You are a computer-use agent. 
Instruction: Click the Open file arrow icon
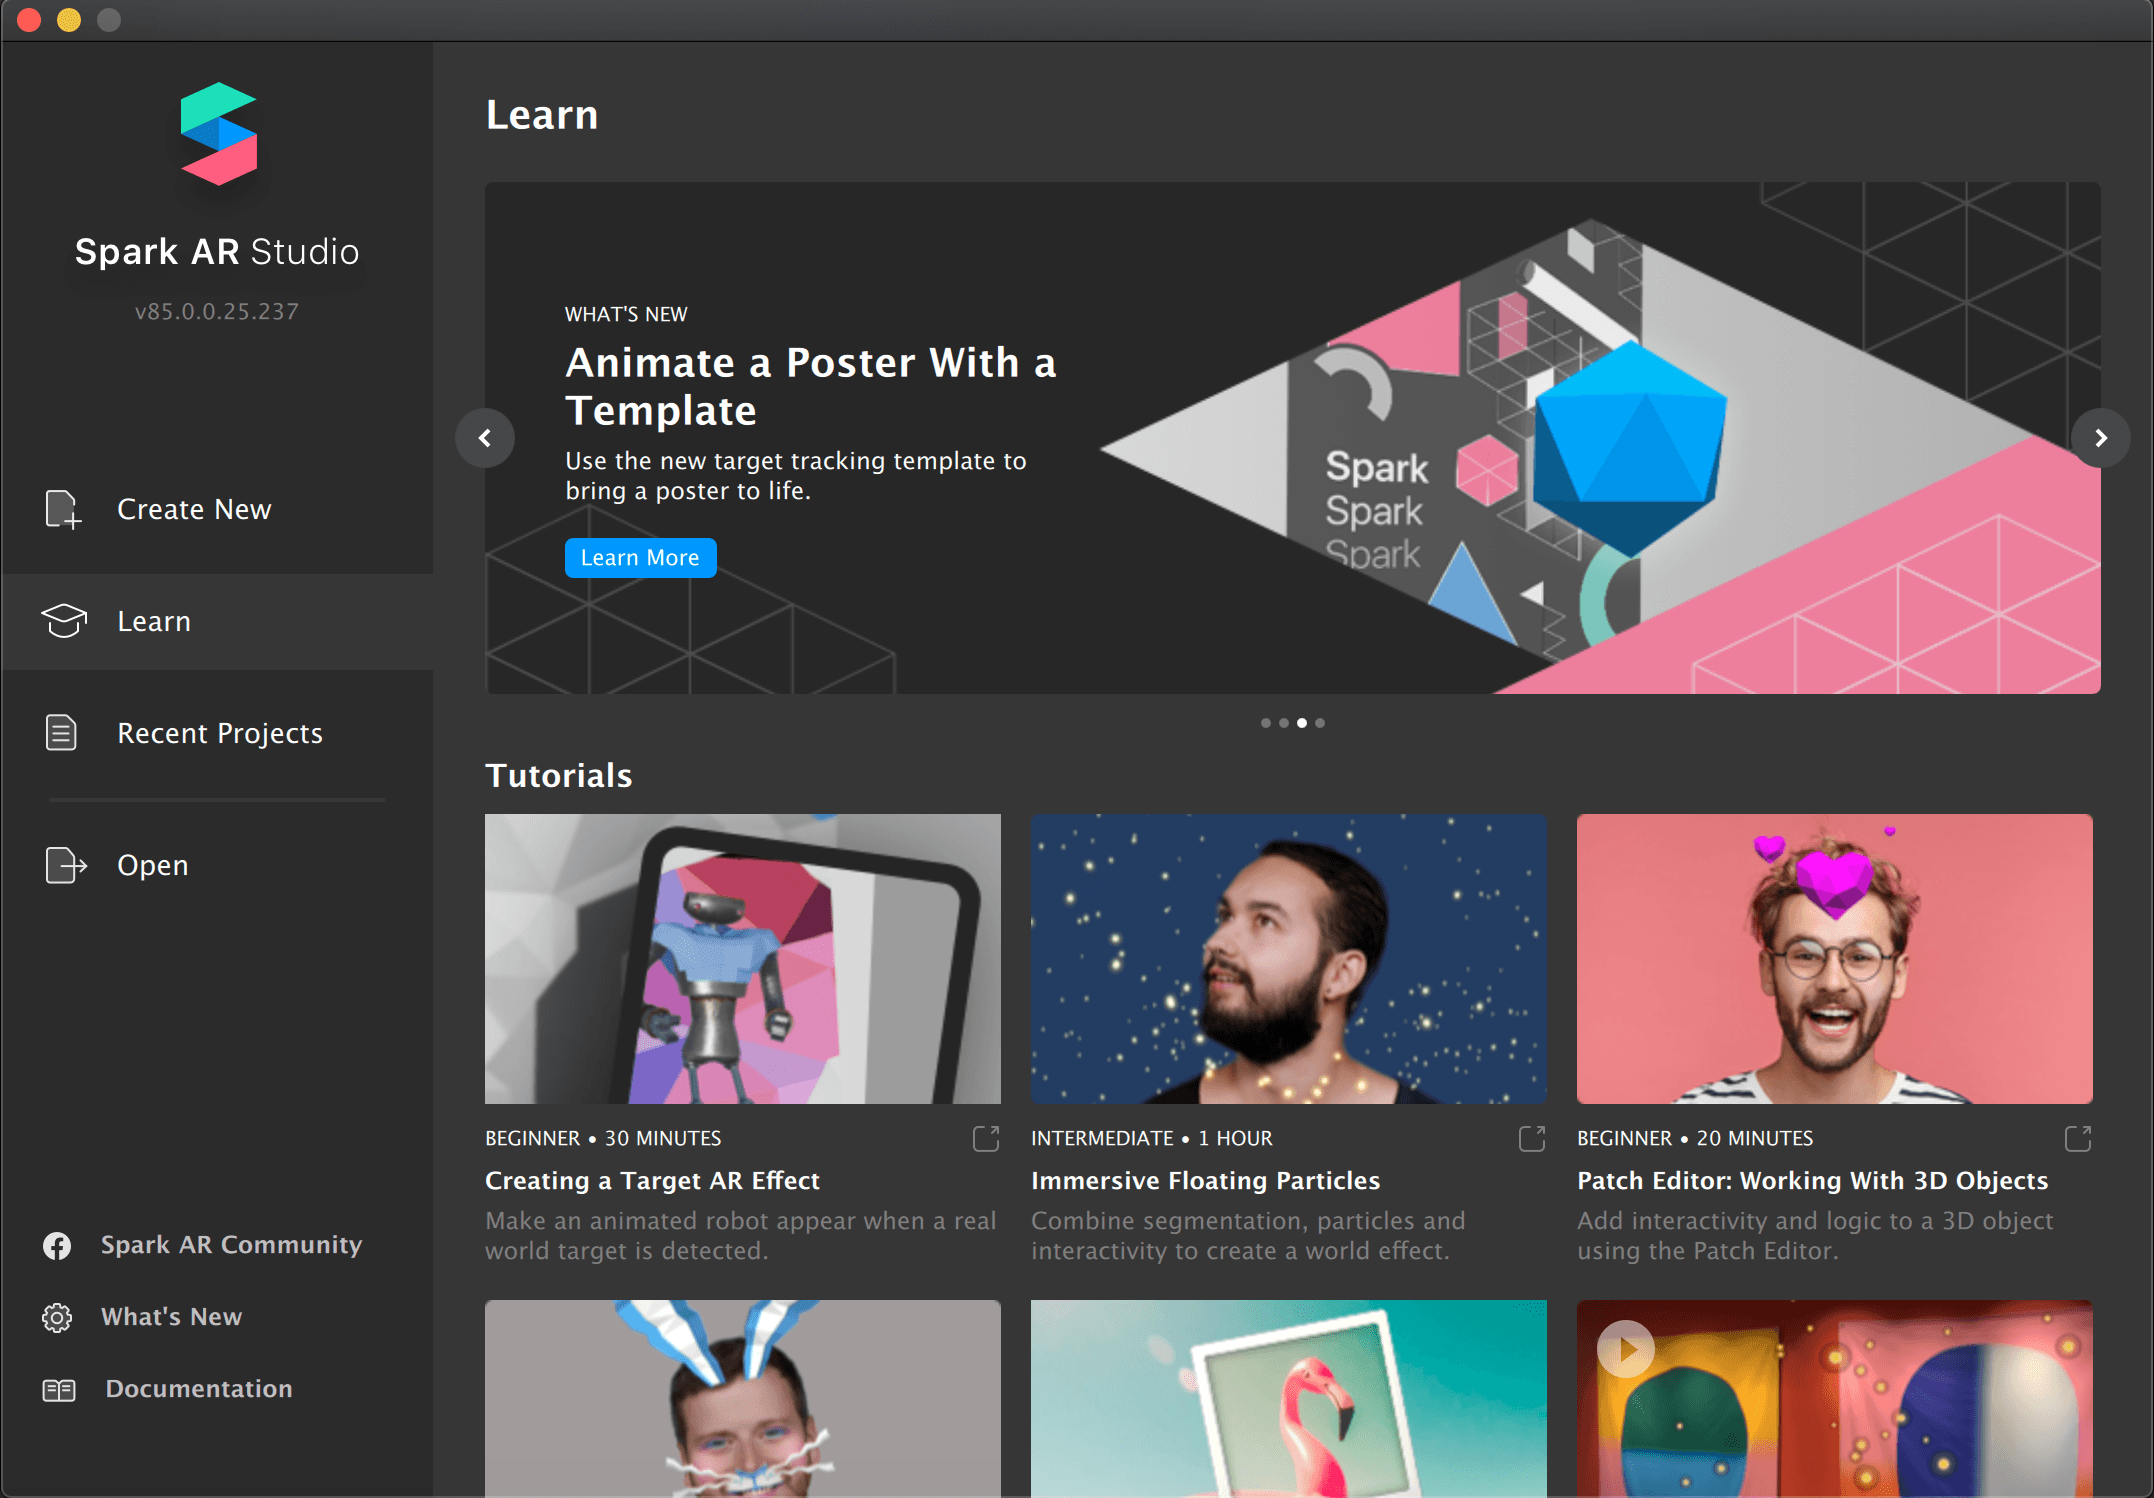point(65,865)
